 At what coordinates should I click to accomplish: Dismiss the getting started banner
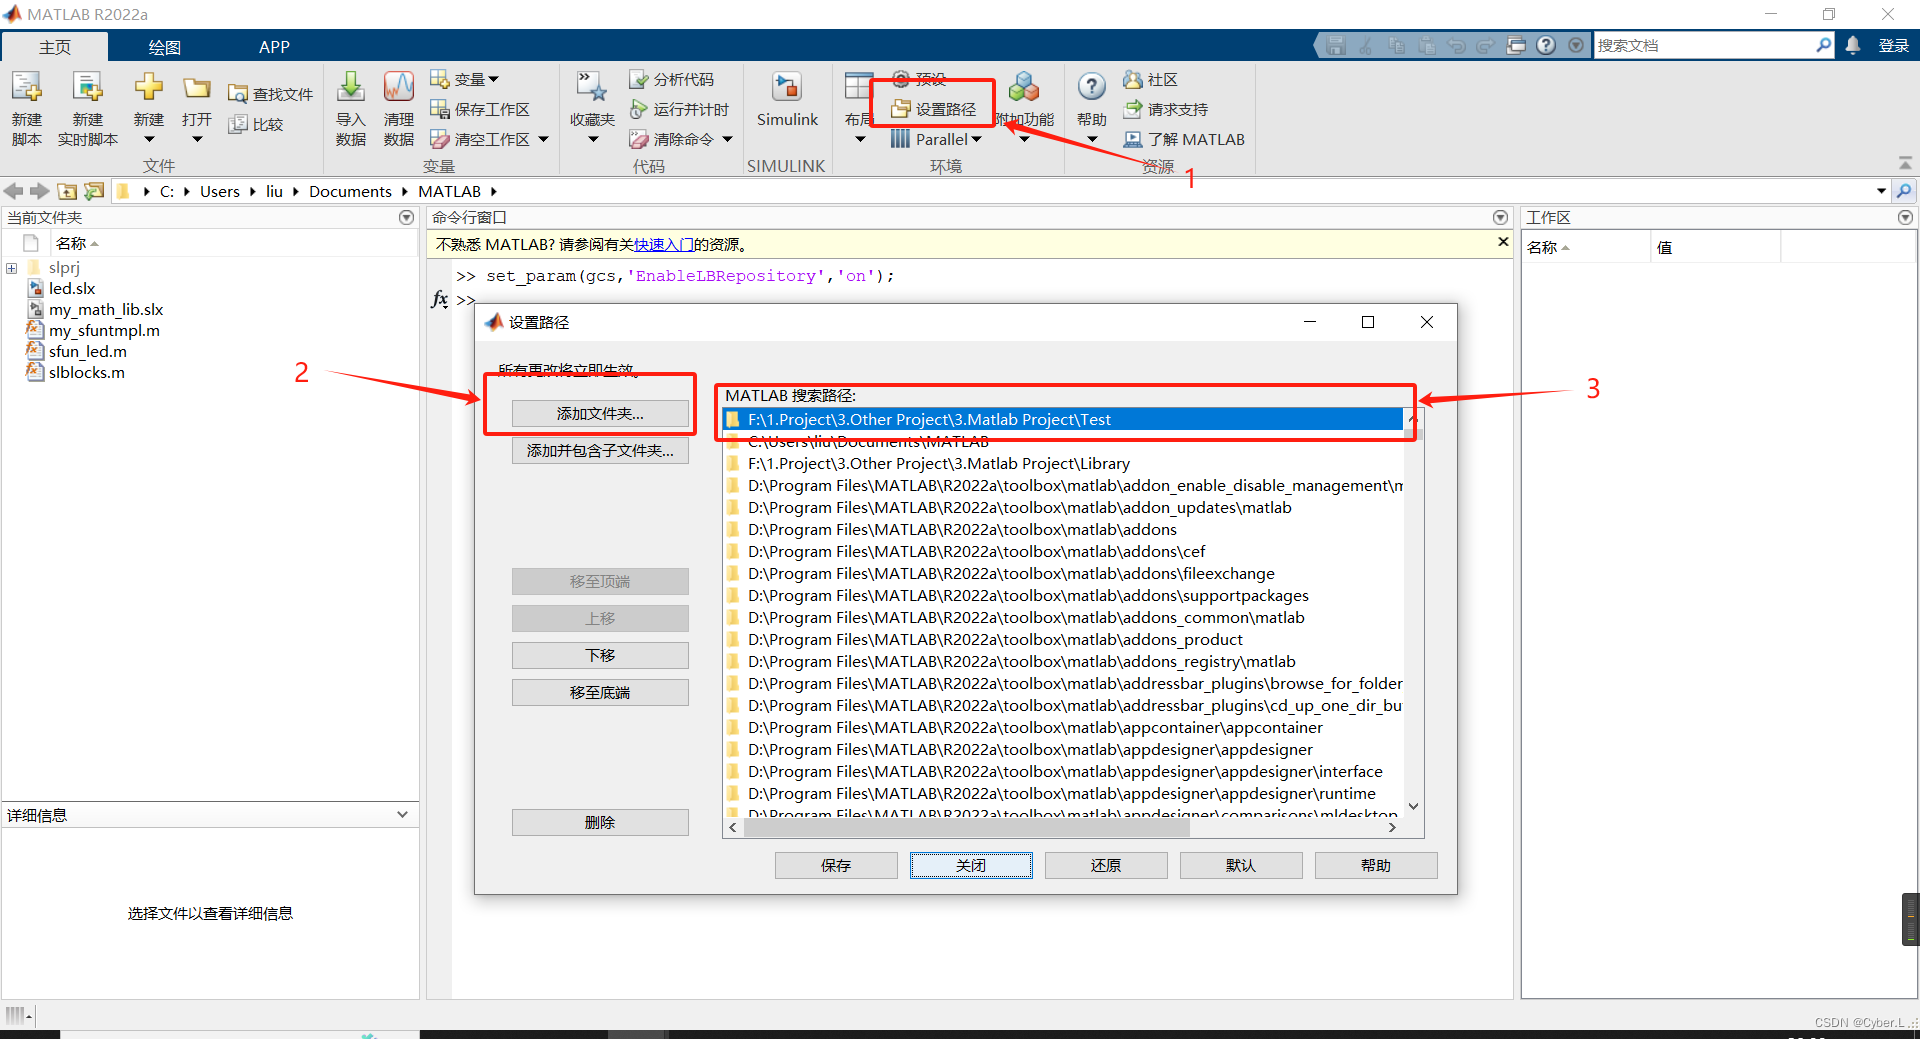[1502, 242]
